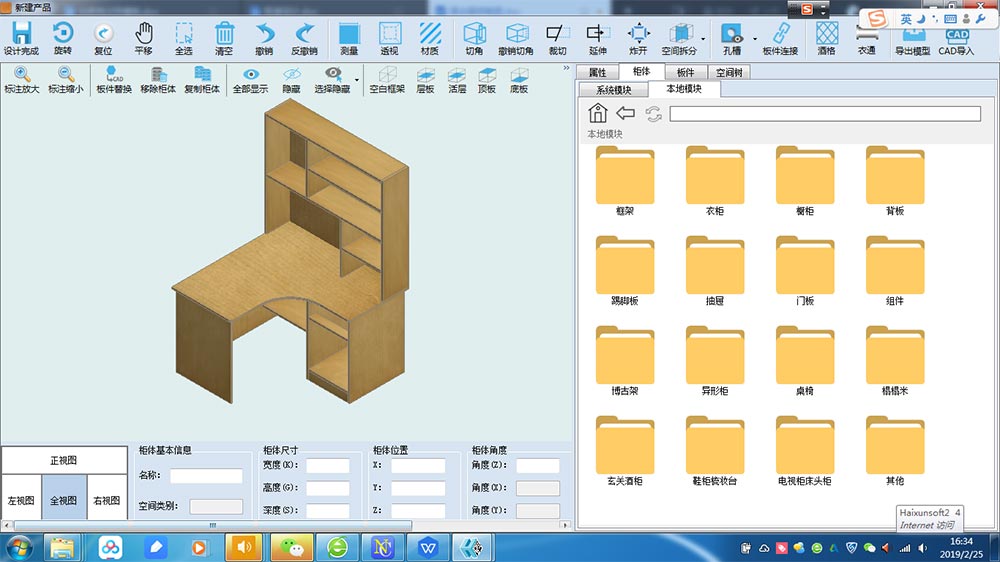The width and height of the screenshot is (1000, 562).
Task: Undo with the 撤销 arrow
Action: click(x=264, y=33)
